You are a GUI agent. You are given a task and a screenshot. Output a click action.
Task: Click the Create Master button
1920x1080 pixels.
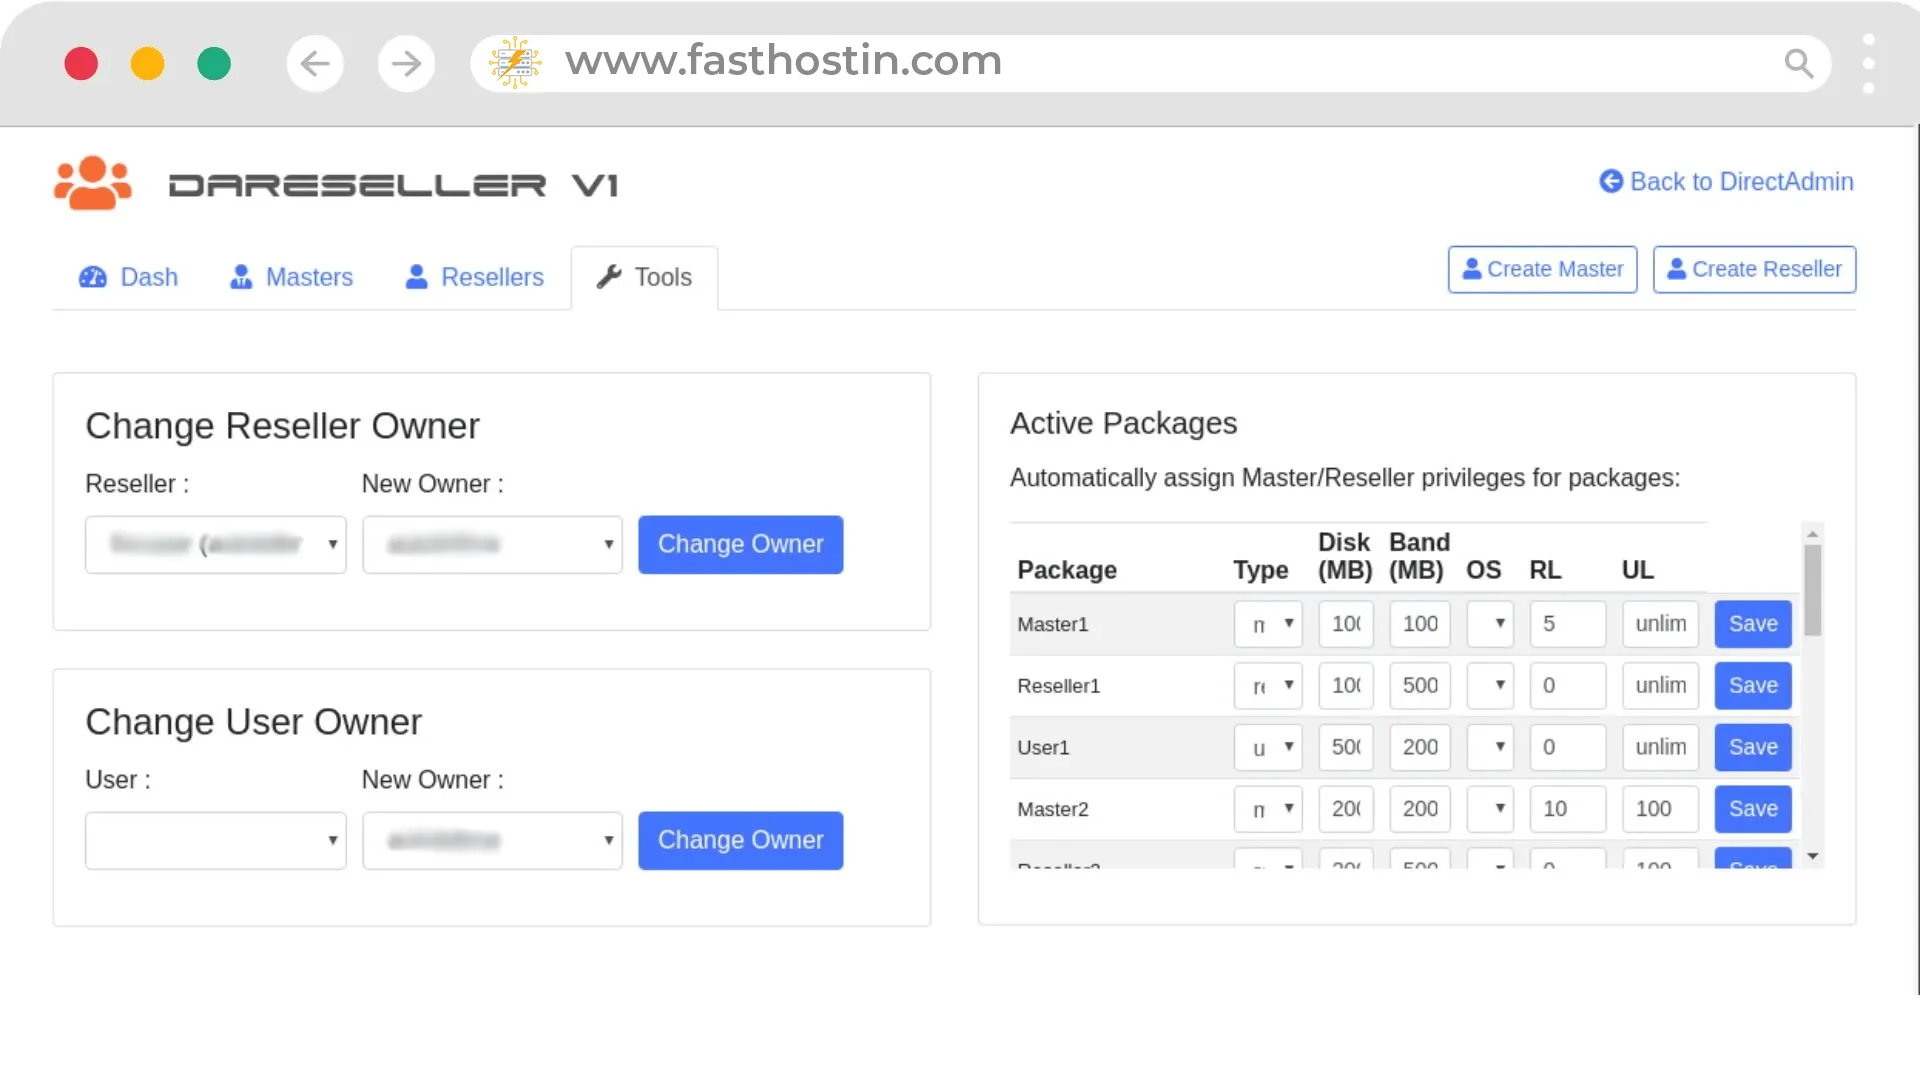[1542, 269]
